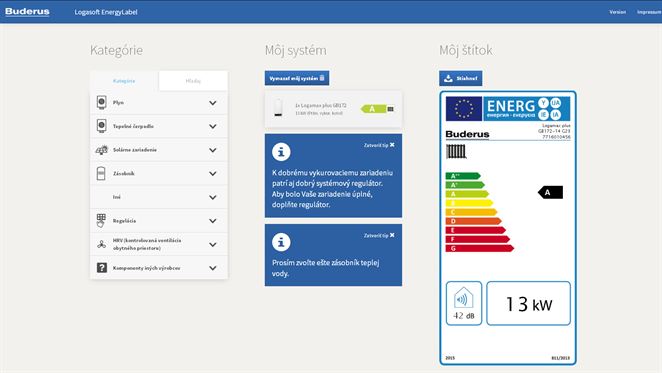Close the regulator tip with Zatvoriť tip
Screen dimensions: 662x373
(x=379, y=145)
